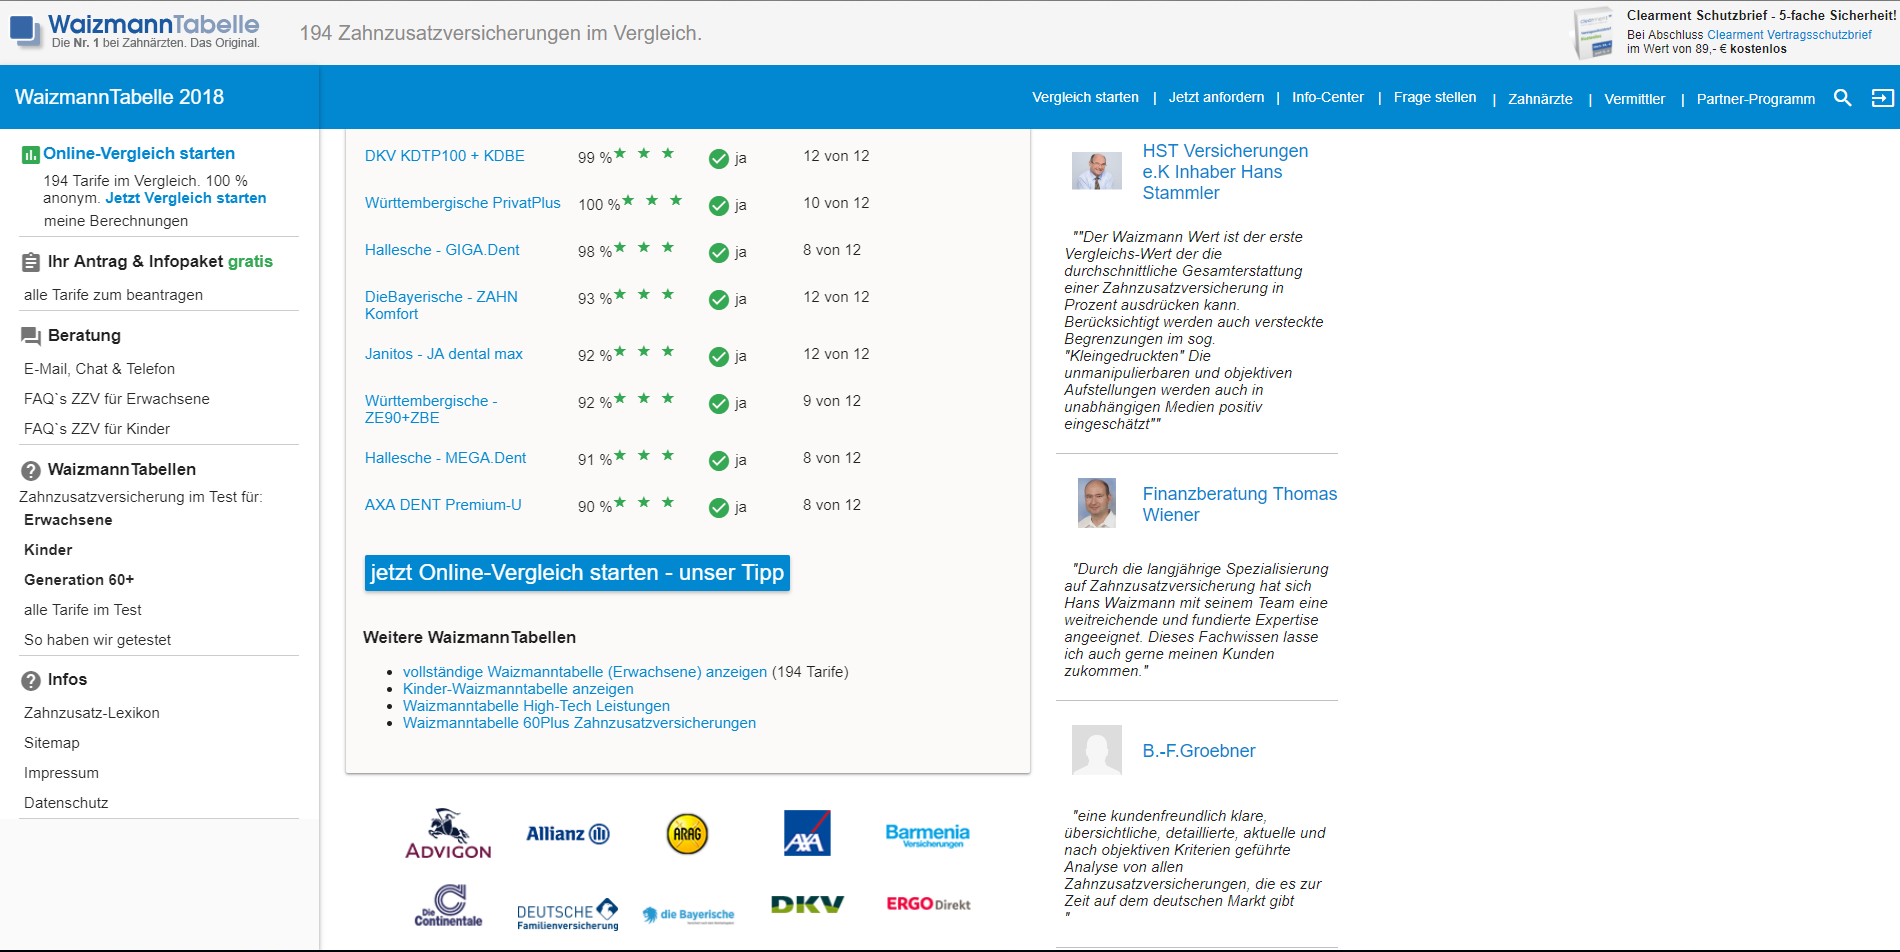
Task: Open 'E-Mail, Chat & Telefon' sidebar link
Action: tap(99, 369)
